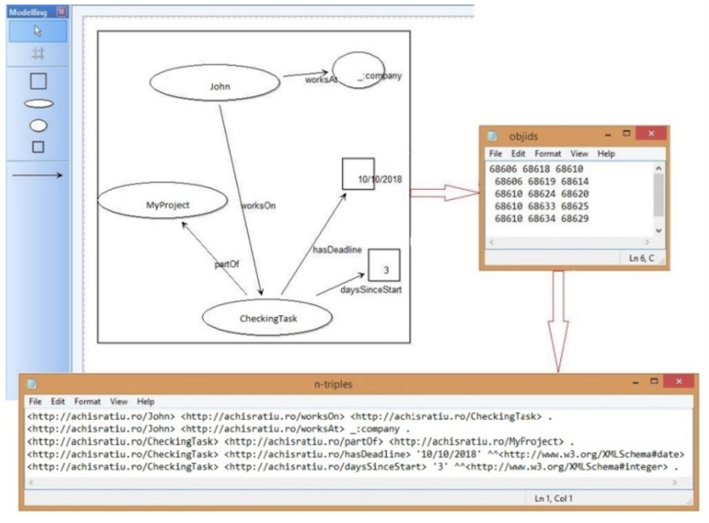Close the Modelling toolbox panel
The height and width of the screenshot is (523, 709).
tap(62, 11)
